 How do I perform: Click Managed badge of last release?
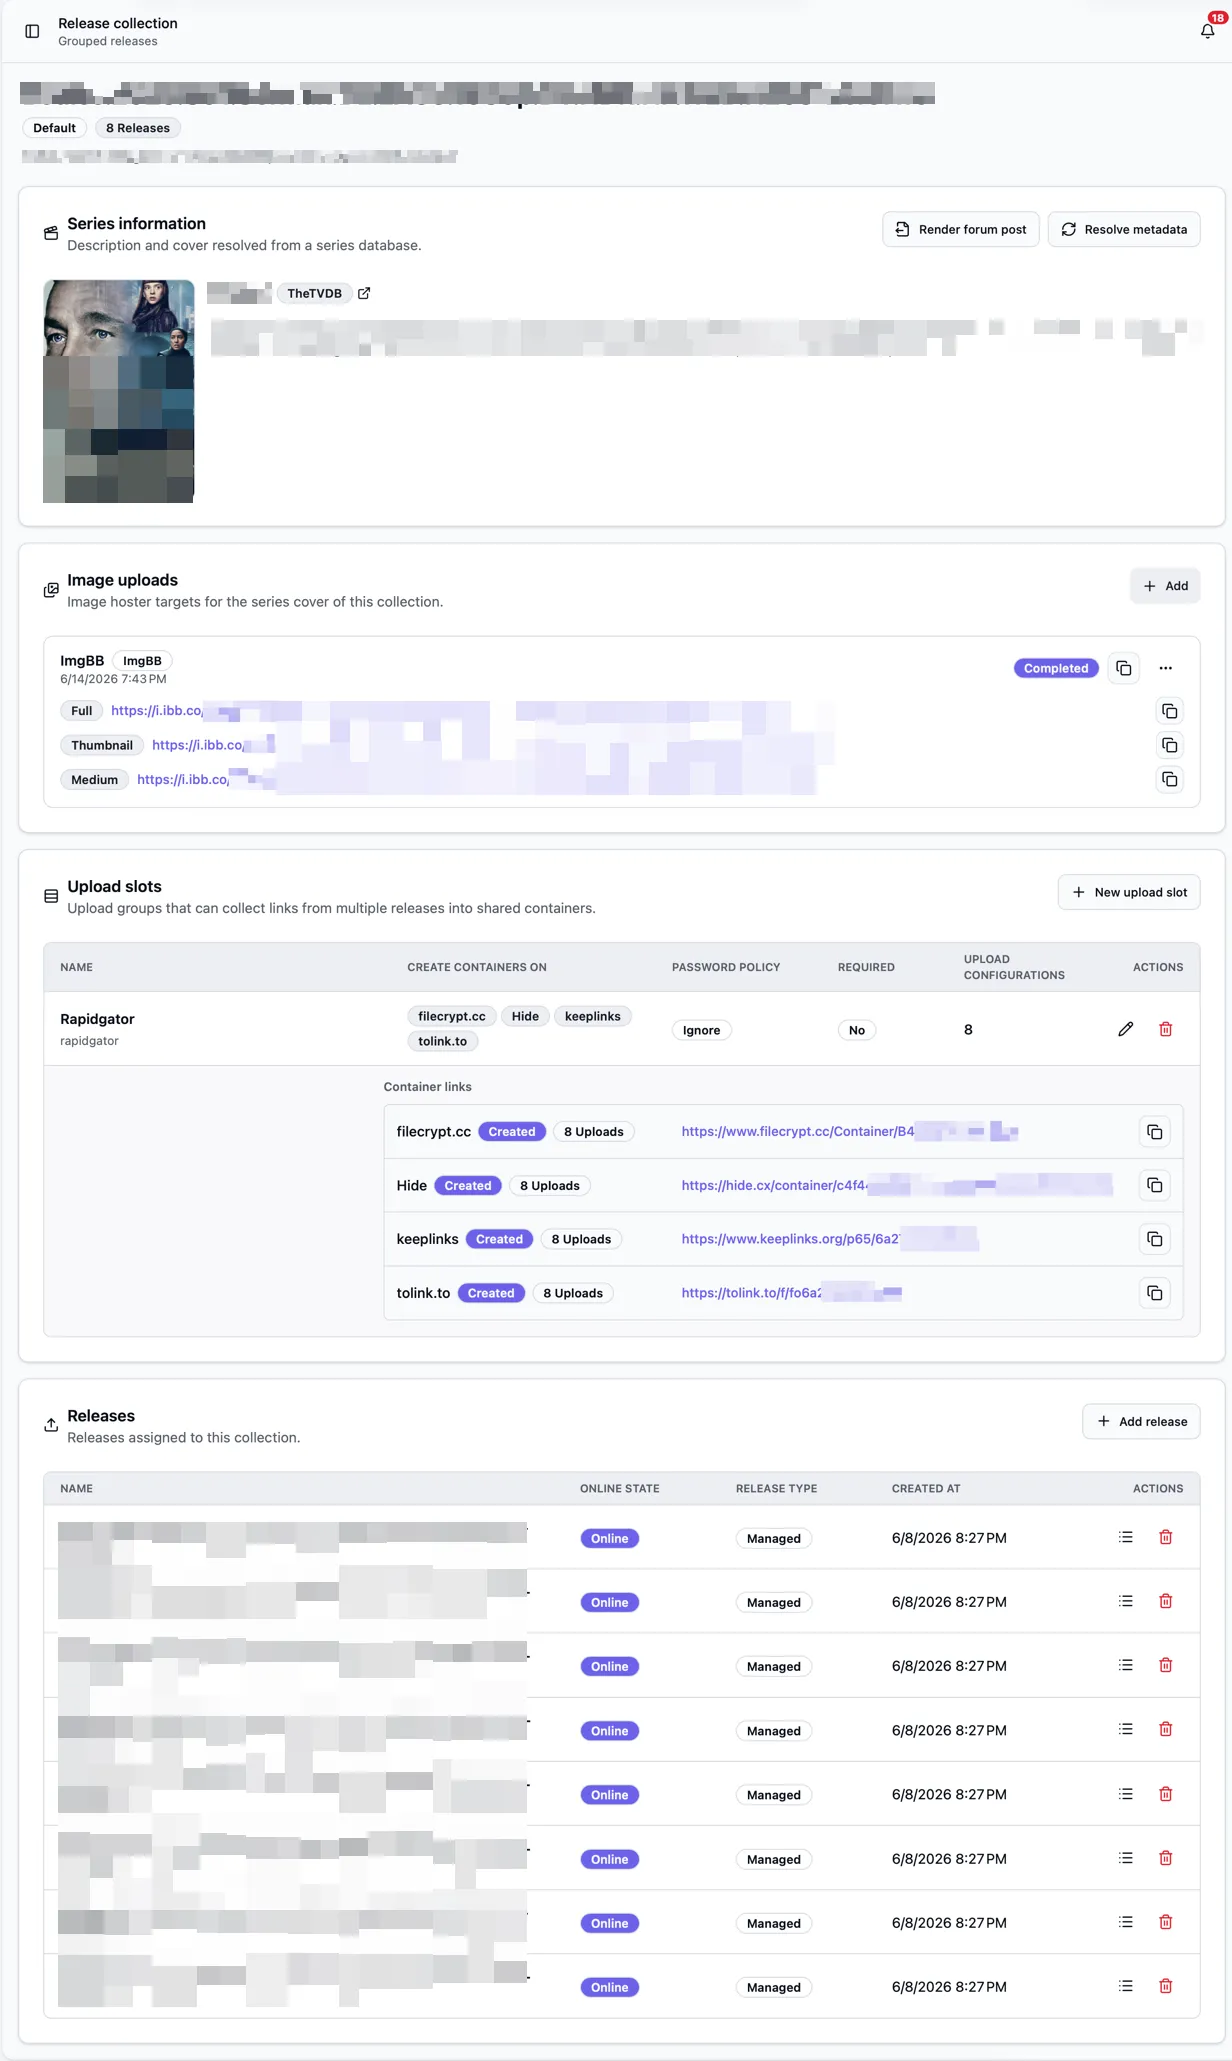pos(774,1987)
